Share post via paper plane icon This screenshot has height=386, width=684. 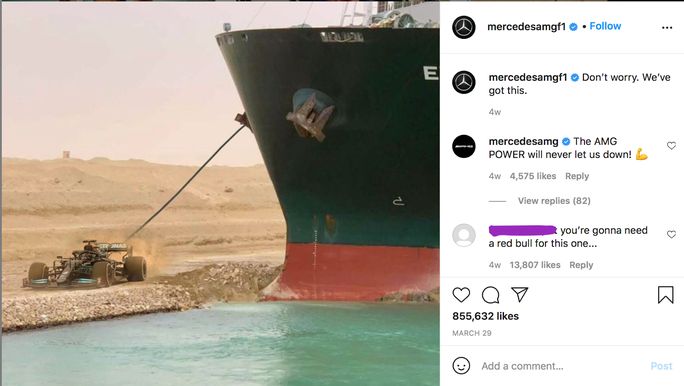click(x=520, y=294)
